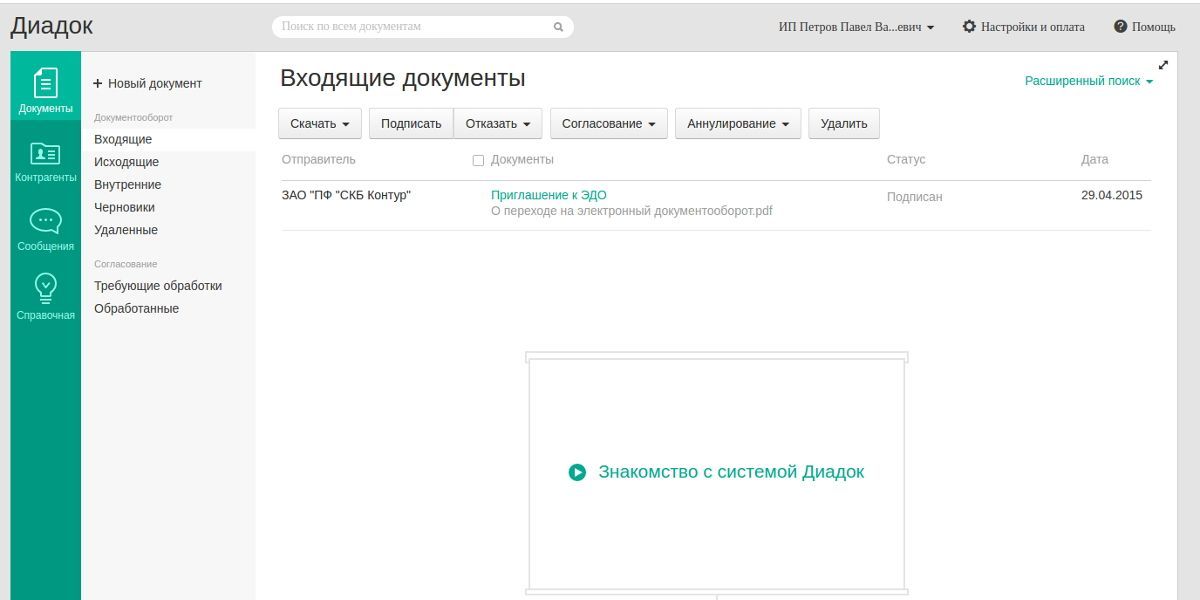This screenshot has height=600, width=1200.
Task: Click the Подписан status
Action: (x=914, y=197)
